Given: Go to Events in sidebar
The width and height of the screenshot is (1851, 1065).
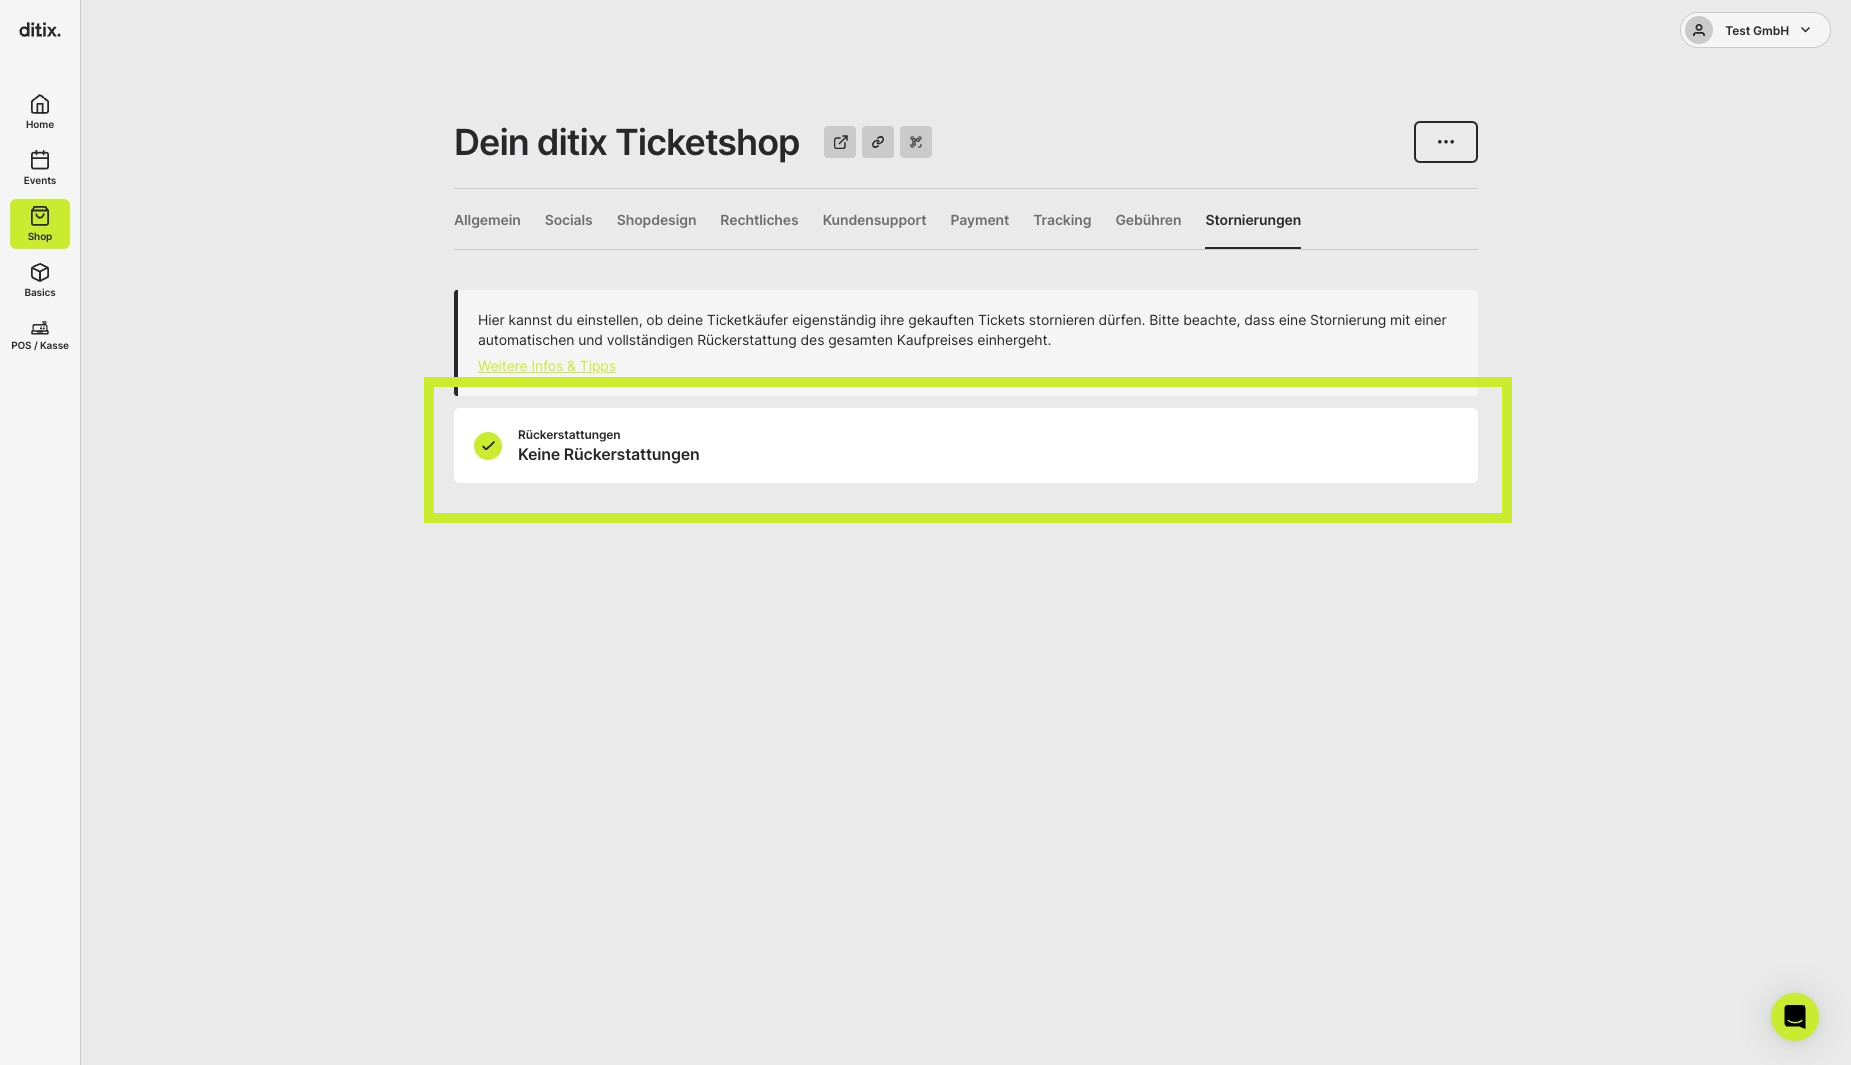Looking at the screenshot, I should [40, 168].
